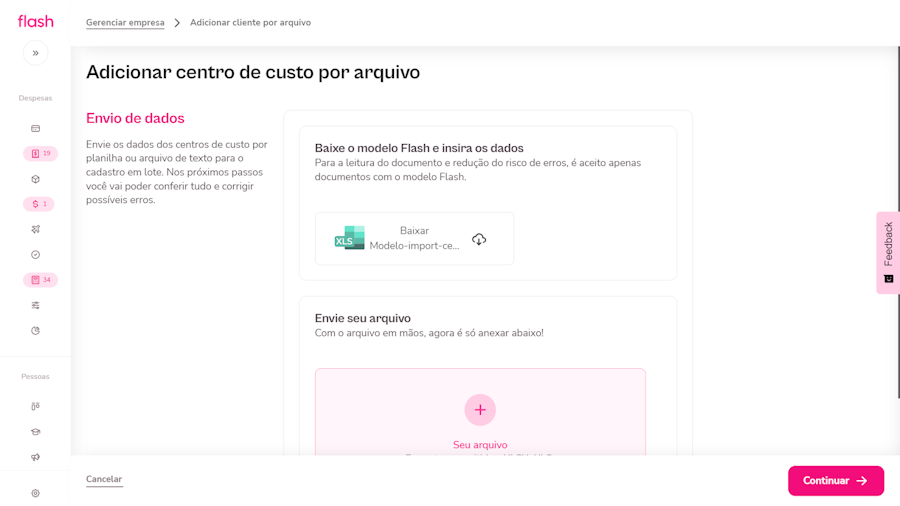Screen dimensions: 900x506
Task: Open the dollar sign item with badge 1
Action: [38, 204]
